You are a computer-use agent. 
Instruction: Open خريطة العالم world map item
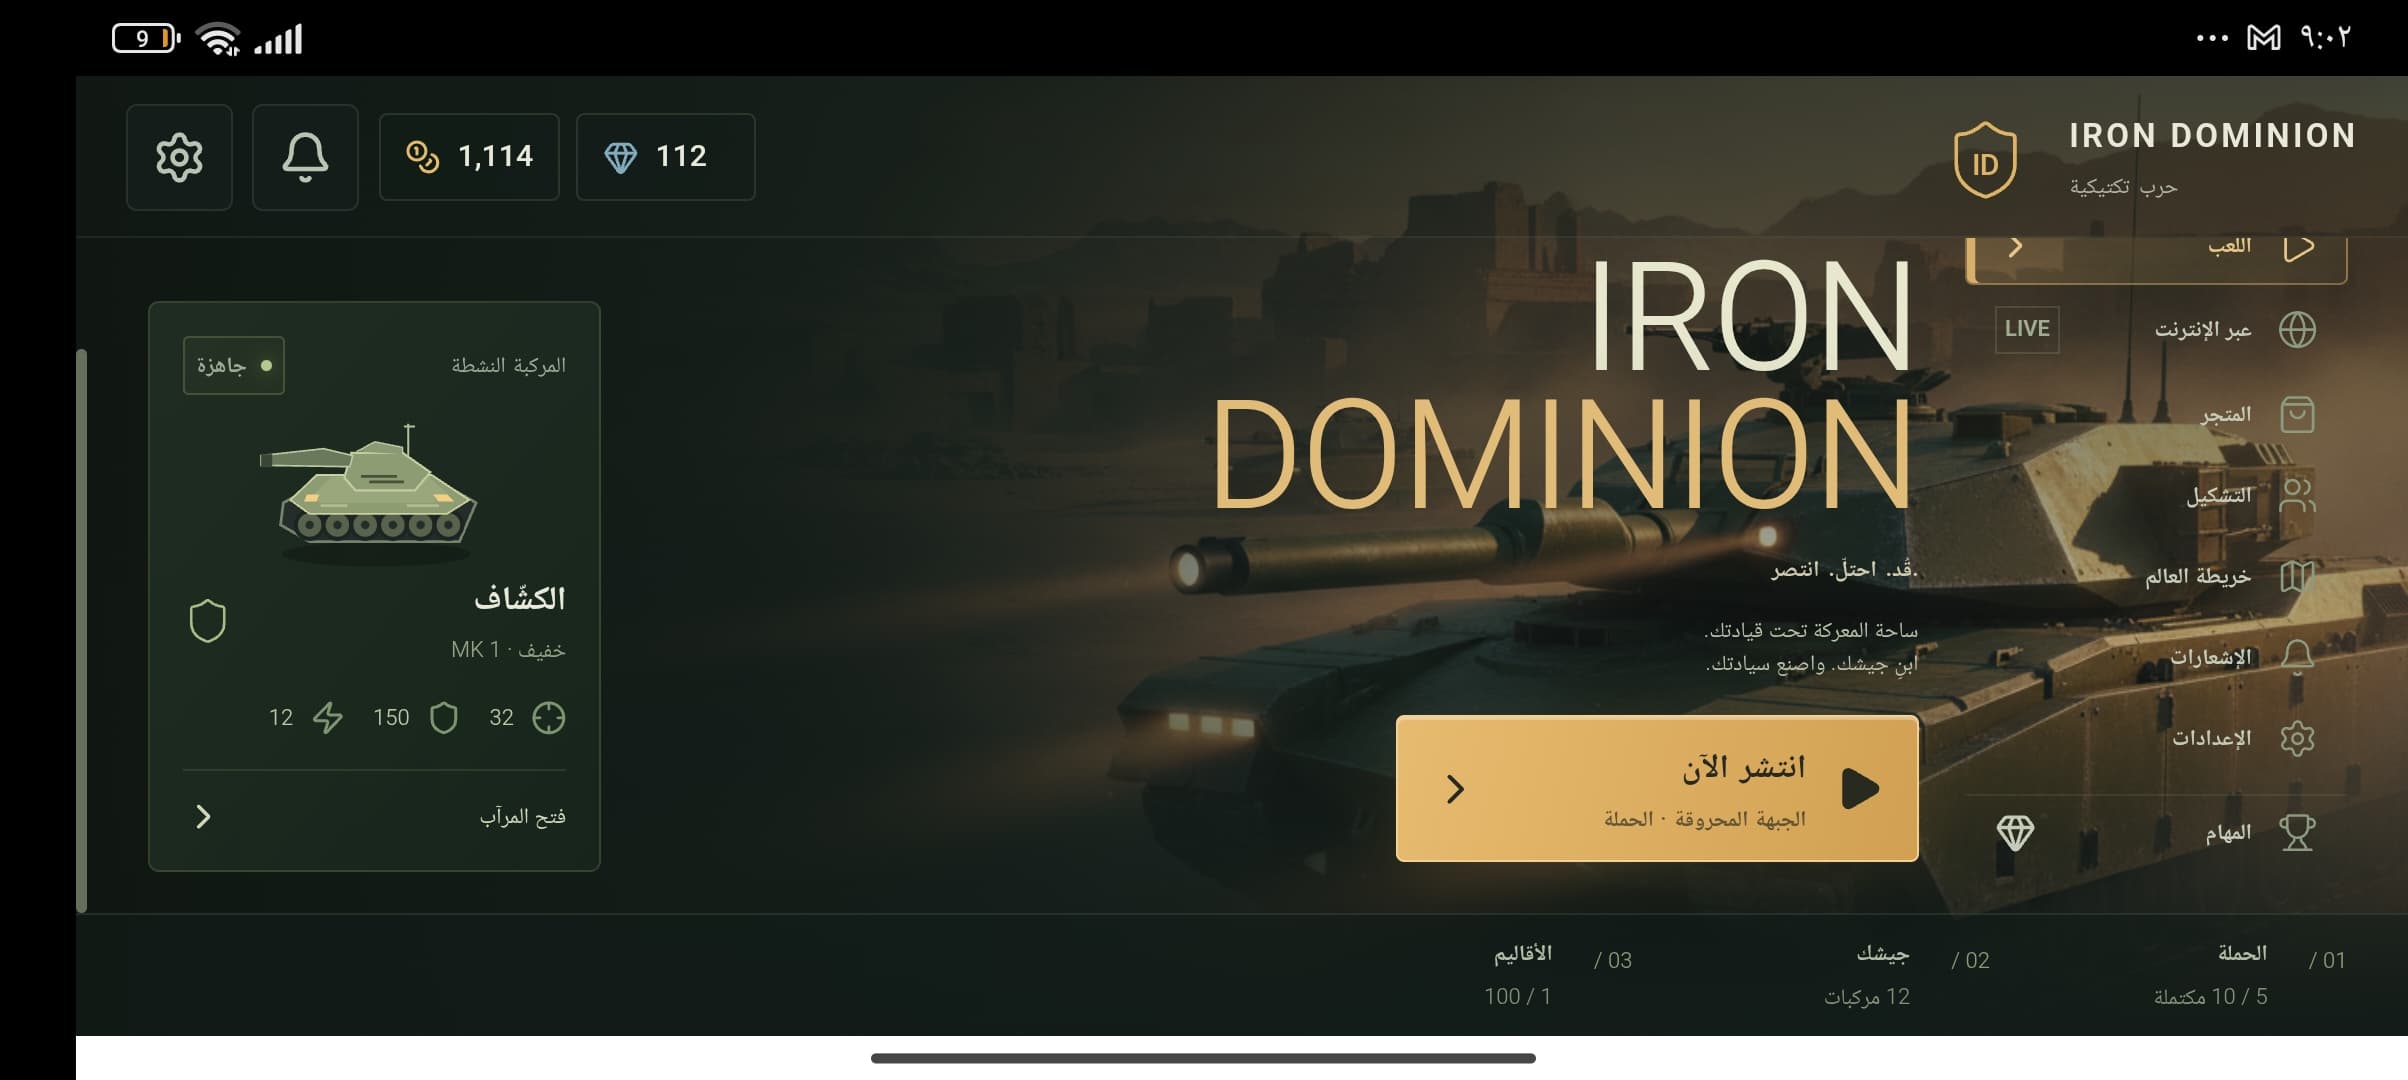tap(2156, 576)
